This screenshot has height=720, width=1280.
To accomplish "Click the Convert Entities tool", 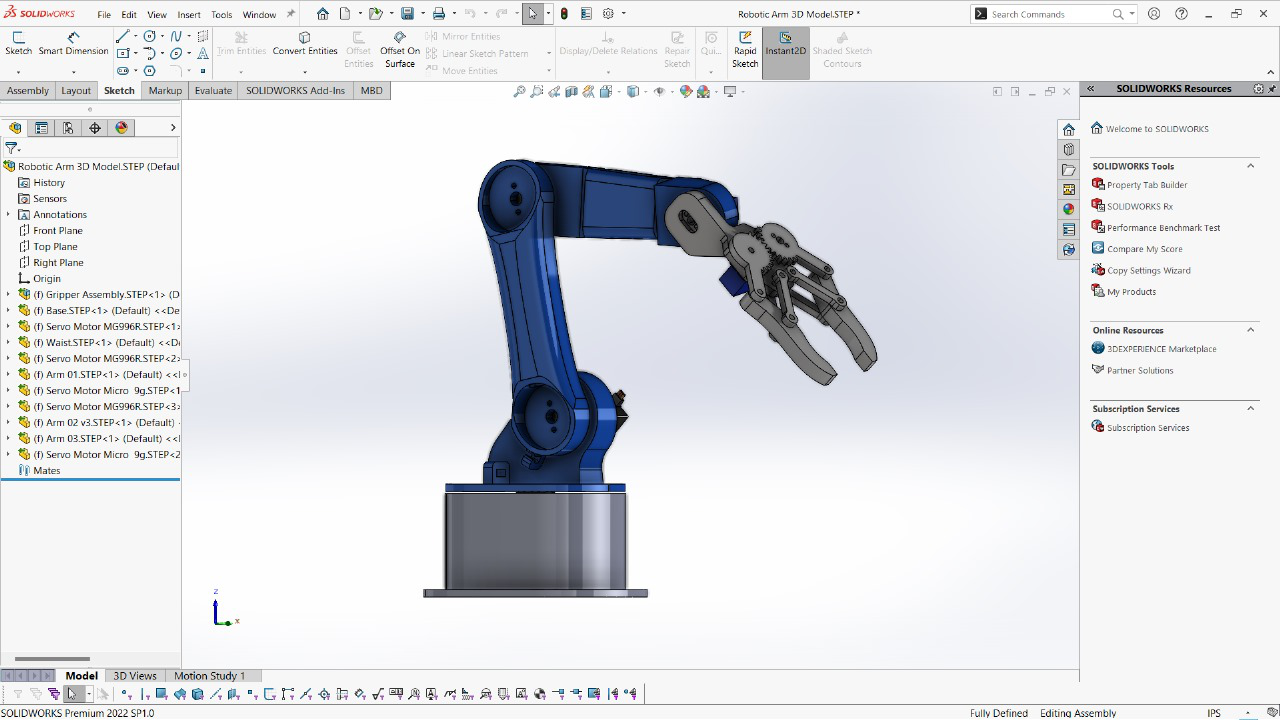I will 305,48.
